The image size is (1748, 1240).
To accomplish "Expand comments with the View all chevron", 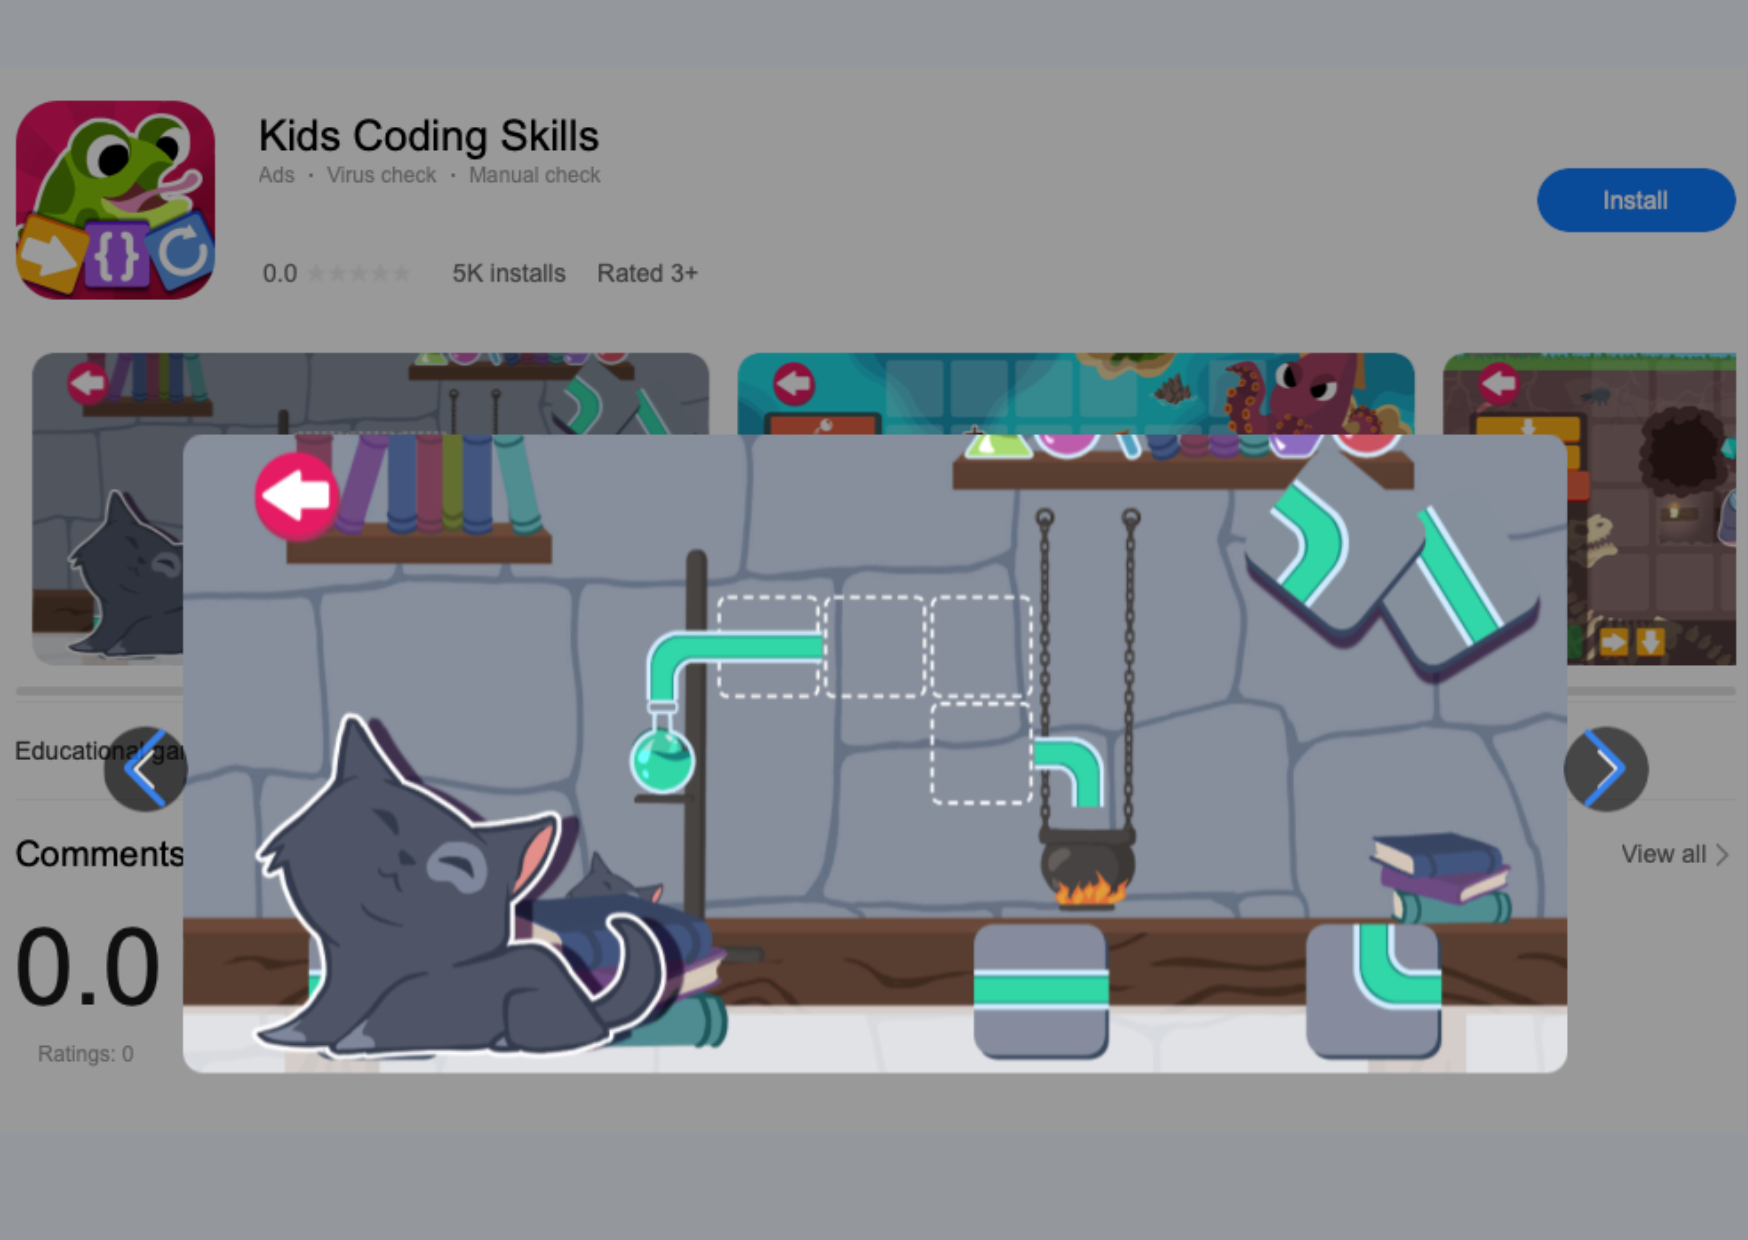I will click(x=1722, y=855).
